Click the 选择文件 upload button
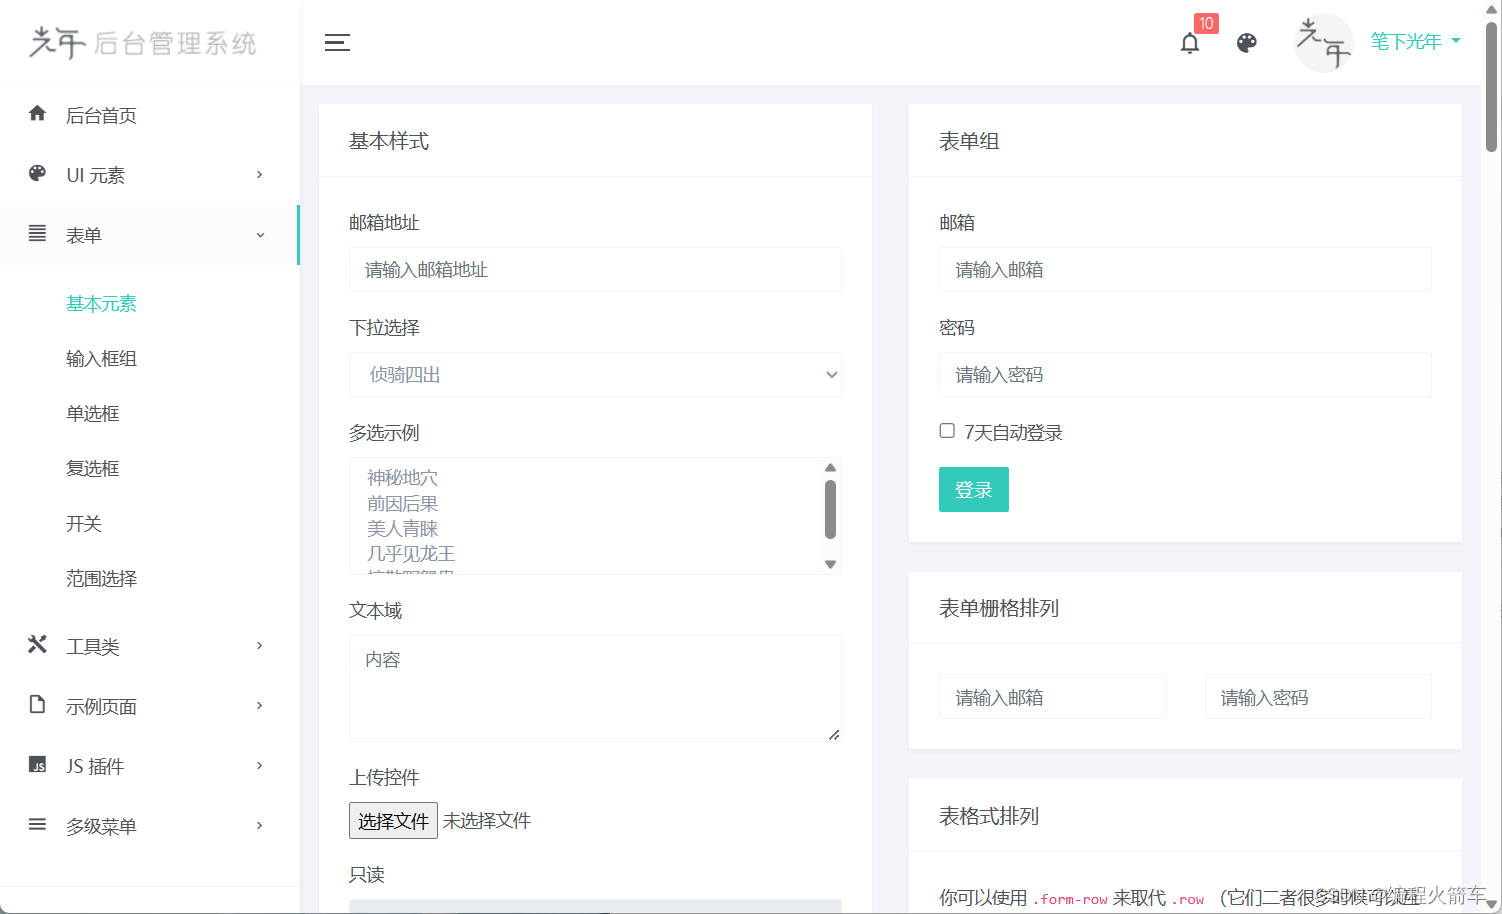 pyautogui.click(x=393, y=821)
